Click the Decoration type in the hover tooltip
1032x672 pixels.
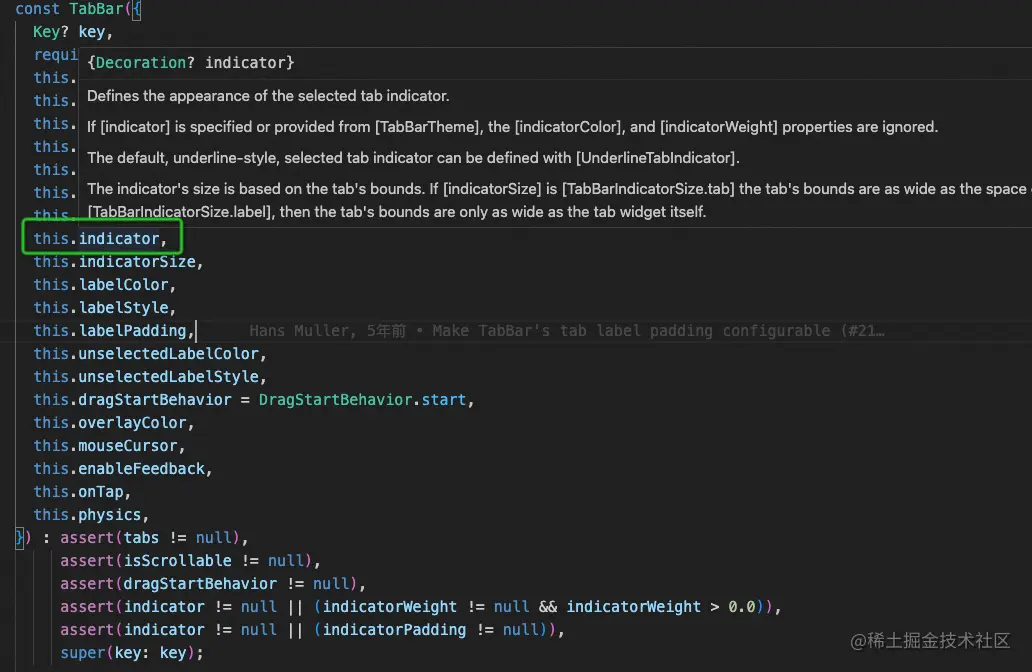[139, 62]
